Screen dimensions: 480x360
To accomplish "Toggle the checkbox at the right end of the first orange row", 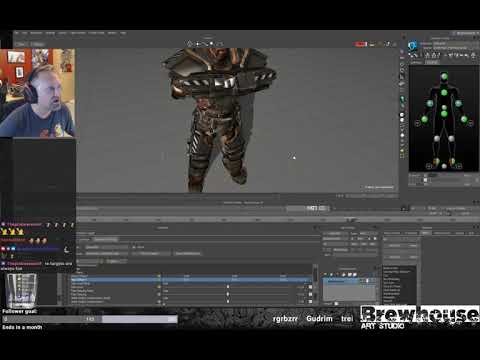I will click(x=310, y=287).
